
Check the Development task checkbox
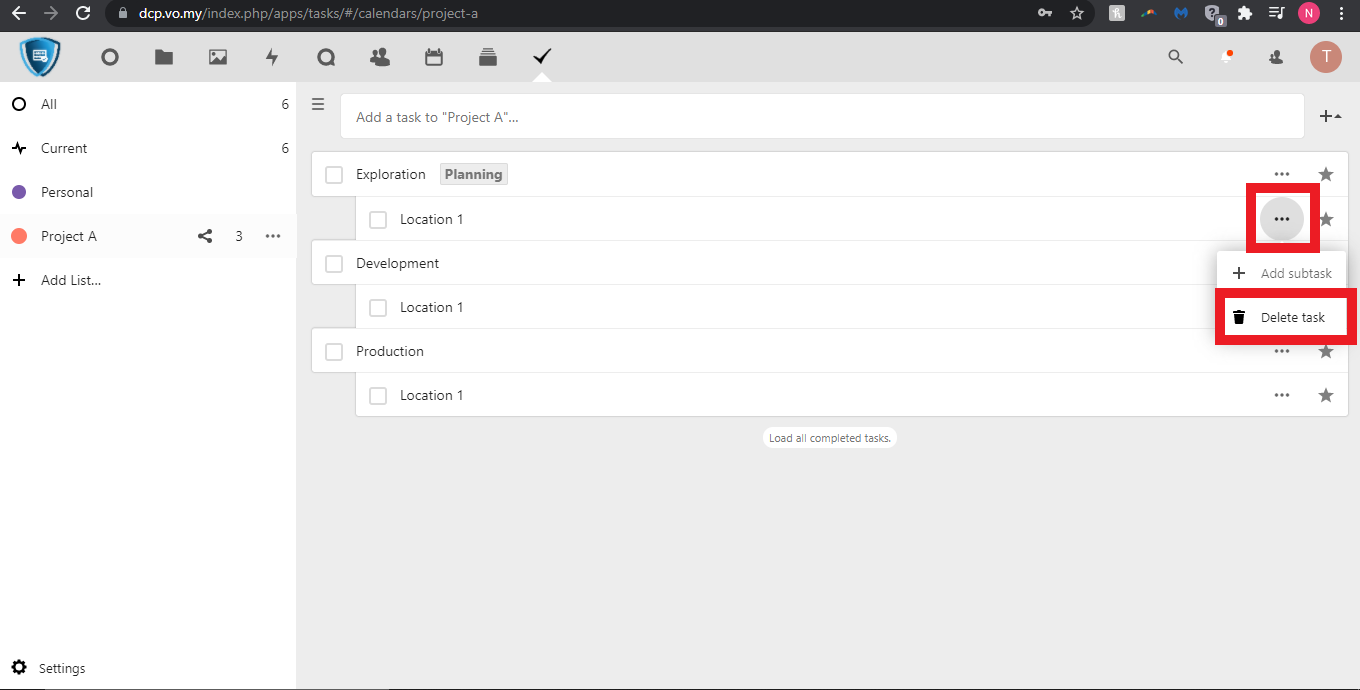tap(334, 264)
